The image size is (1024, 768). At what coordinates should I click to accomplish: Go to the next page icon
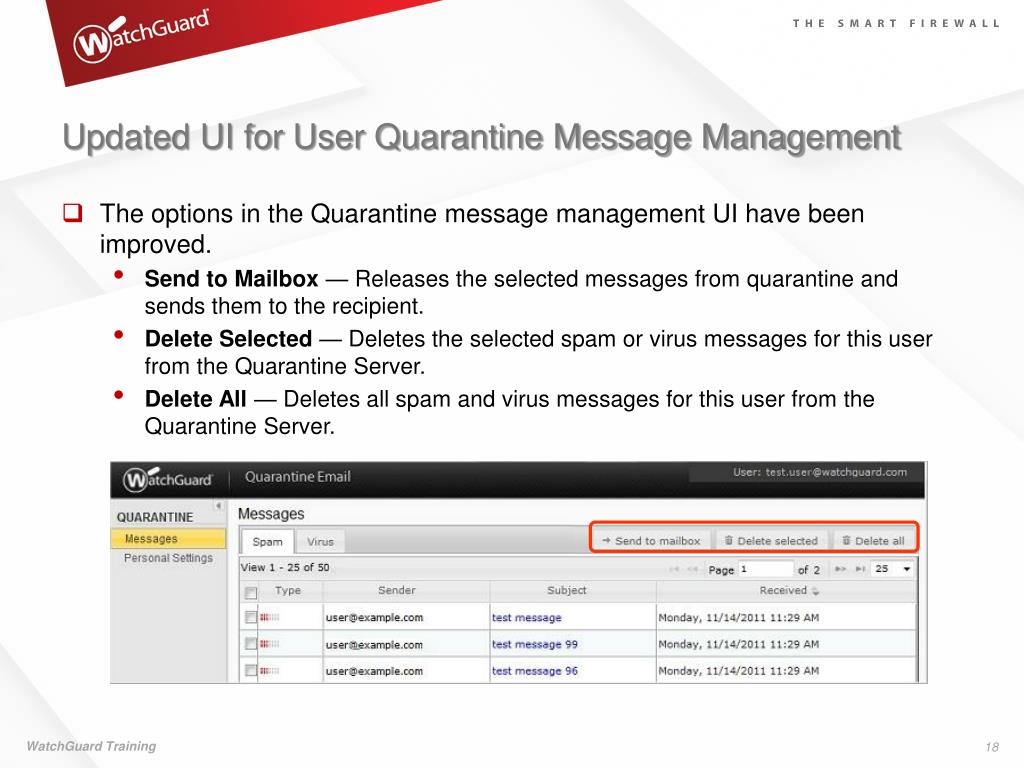coord(840,569)
